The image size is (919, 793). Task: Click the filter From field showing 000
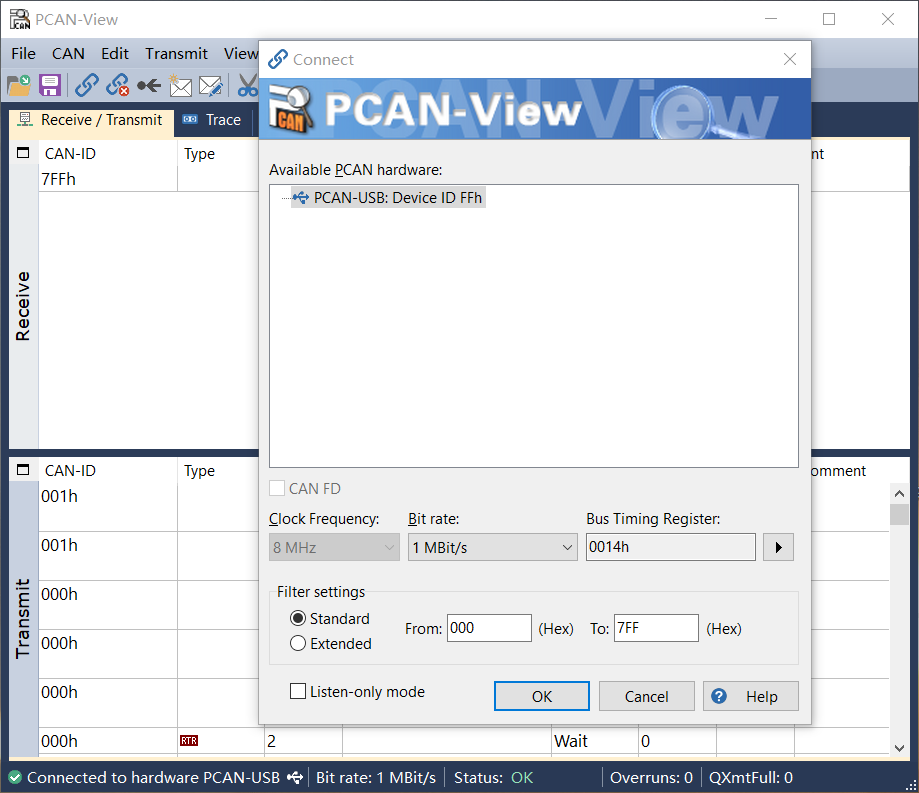pos(489,628)
